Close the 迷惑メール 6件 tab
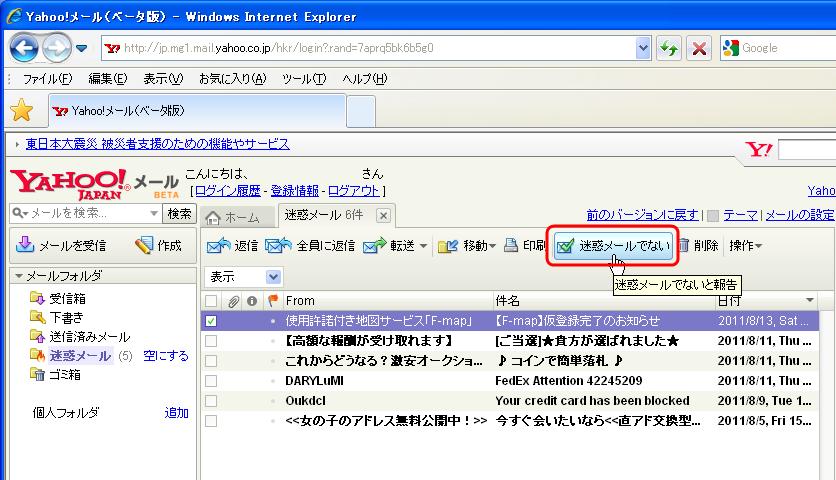The height and width of the screenshot is (480, 836). tap(383, 215)
